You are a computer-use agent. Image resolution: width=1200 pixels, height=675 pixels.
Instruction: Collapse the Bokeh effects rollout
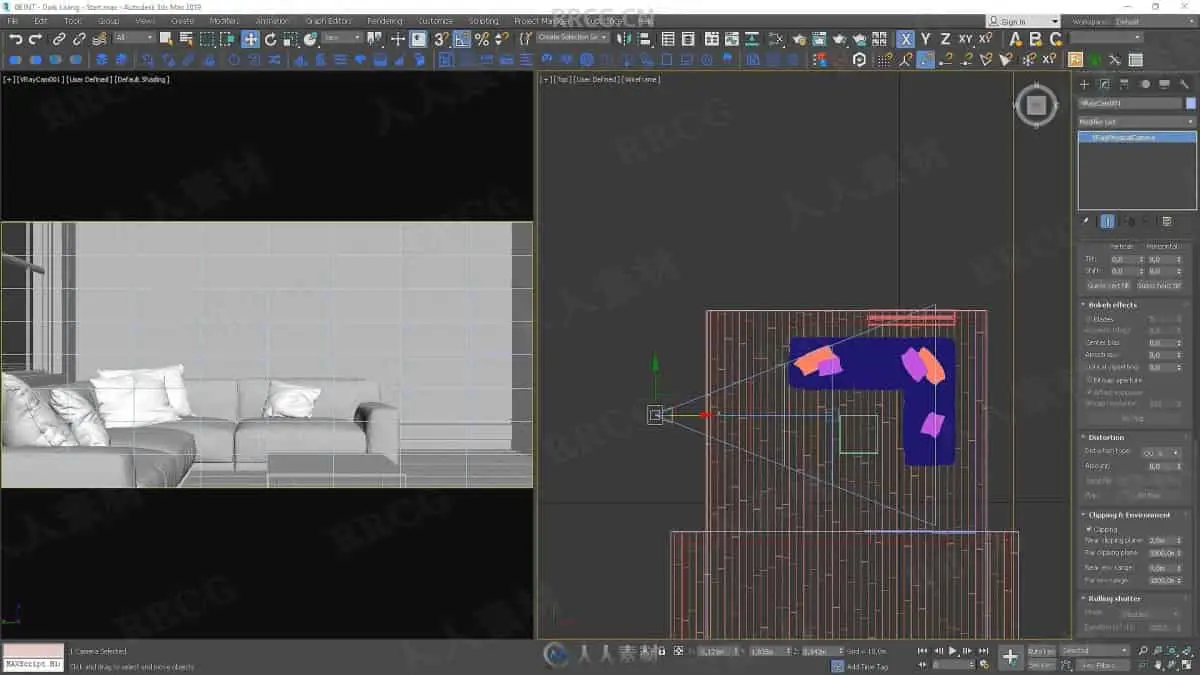click(x=1113, y=305)
